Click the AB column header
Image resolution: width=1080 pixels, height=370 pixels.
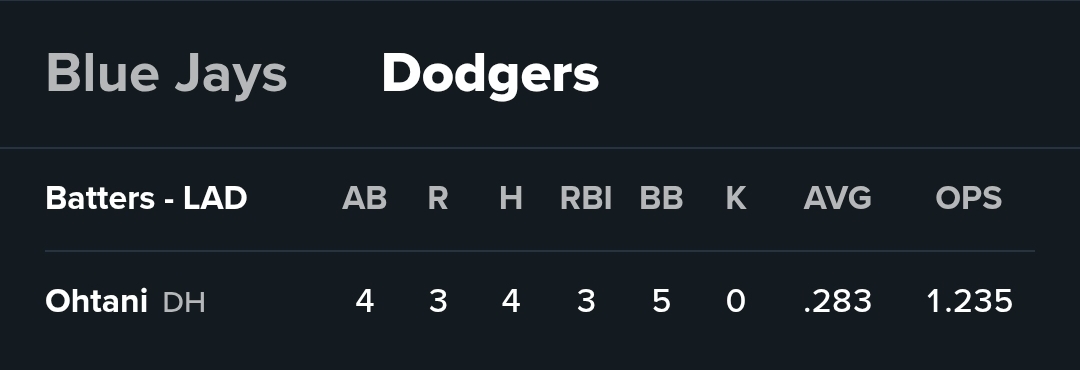364,198
